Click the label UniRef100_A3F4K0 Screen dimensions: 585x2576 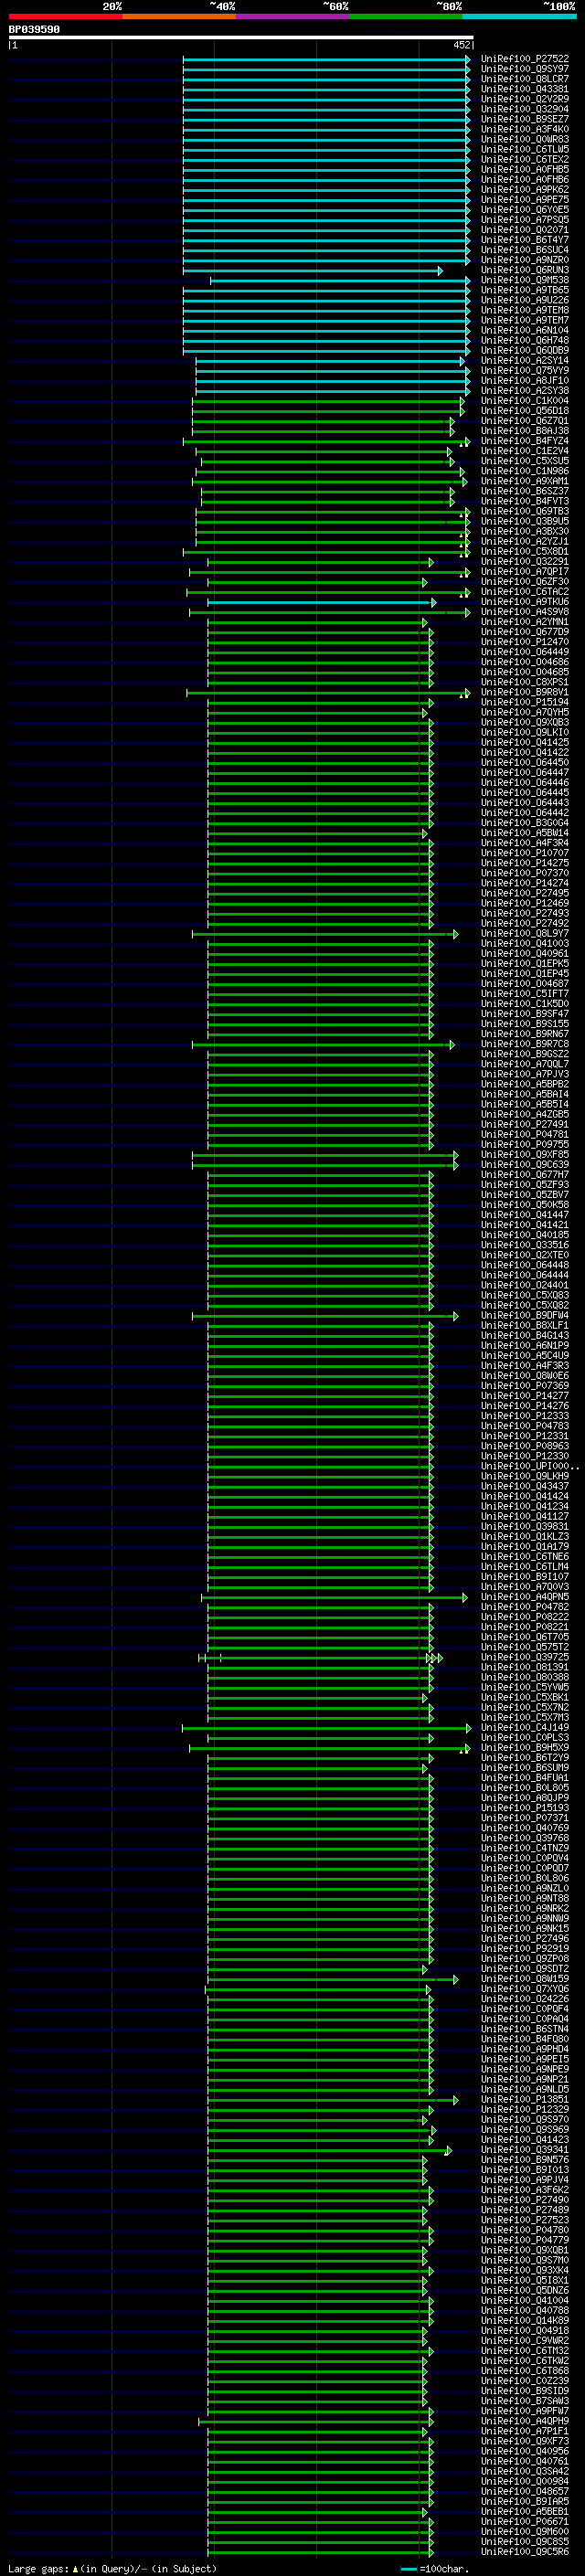pyautogui.click(x=524, y=129)
